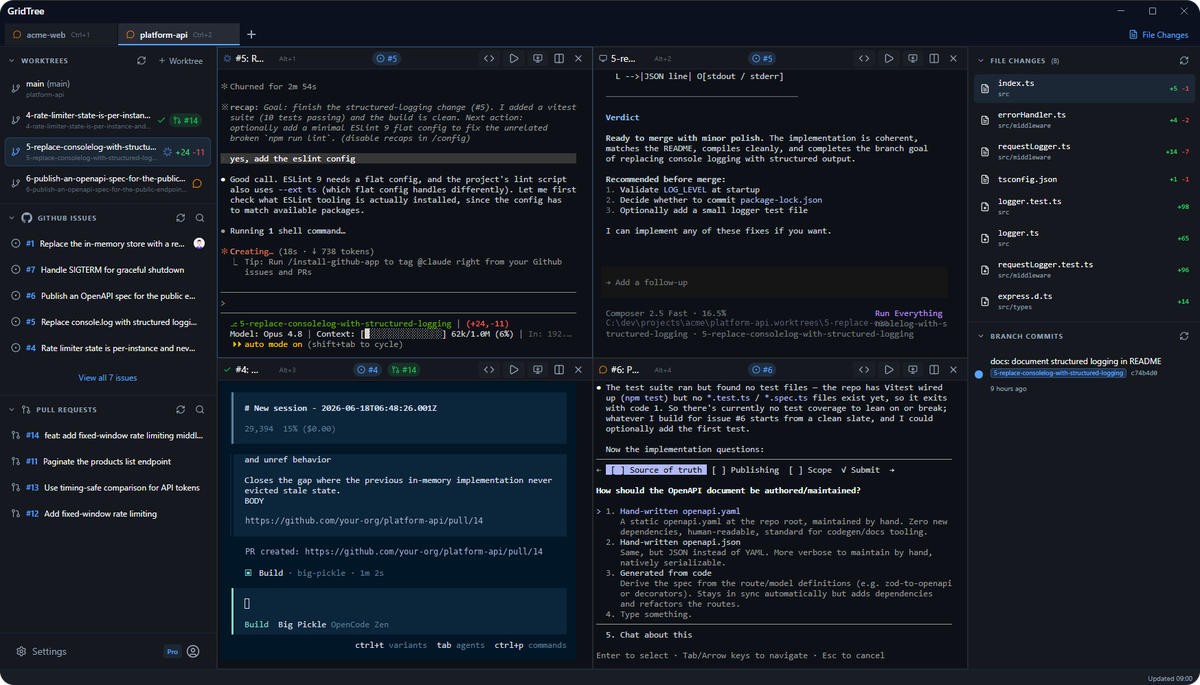Viewport: 1200px width, 685px height.
Task: Search GitHub issues
Action: pos(200,217)
